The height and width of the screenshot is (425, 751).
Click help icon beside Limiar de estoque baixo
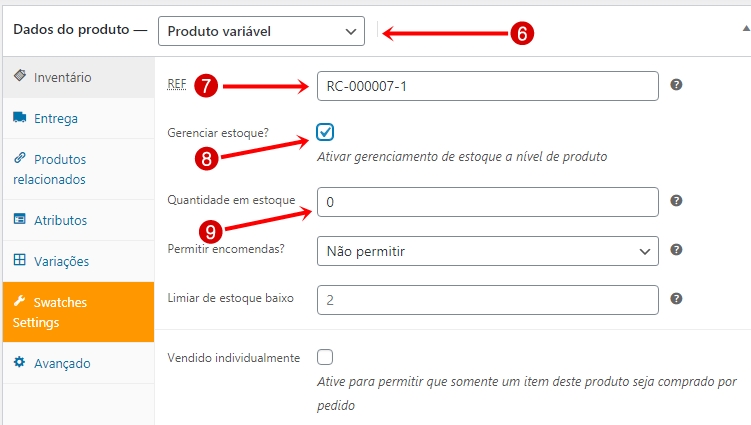click(x=676, y=299)
